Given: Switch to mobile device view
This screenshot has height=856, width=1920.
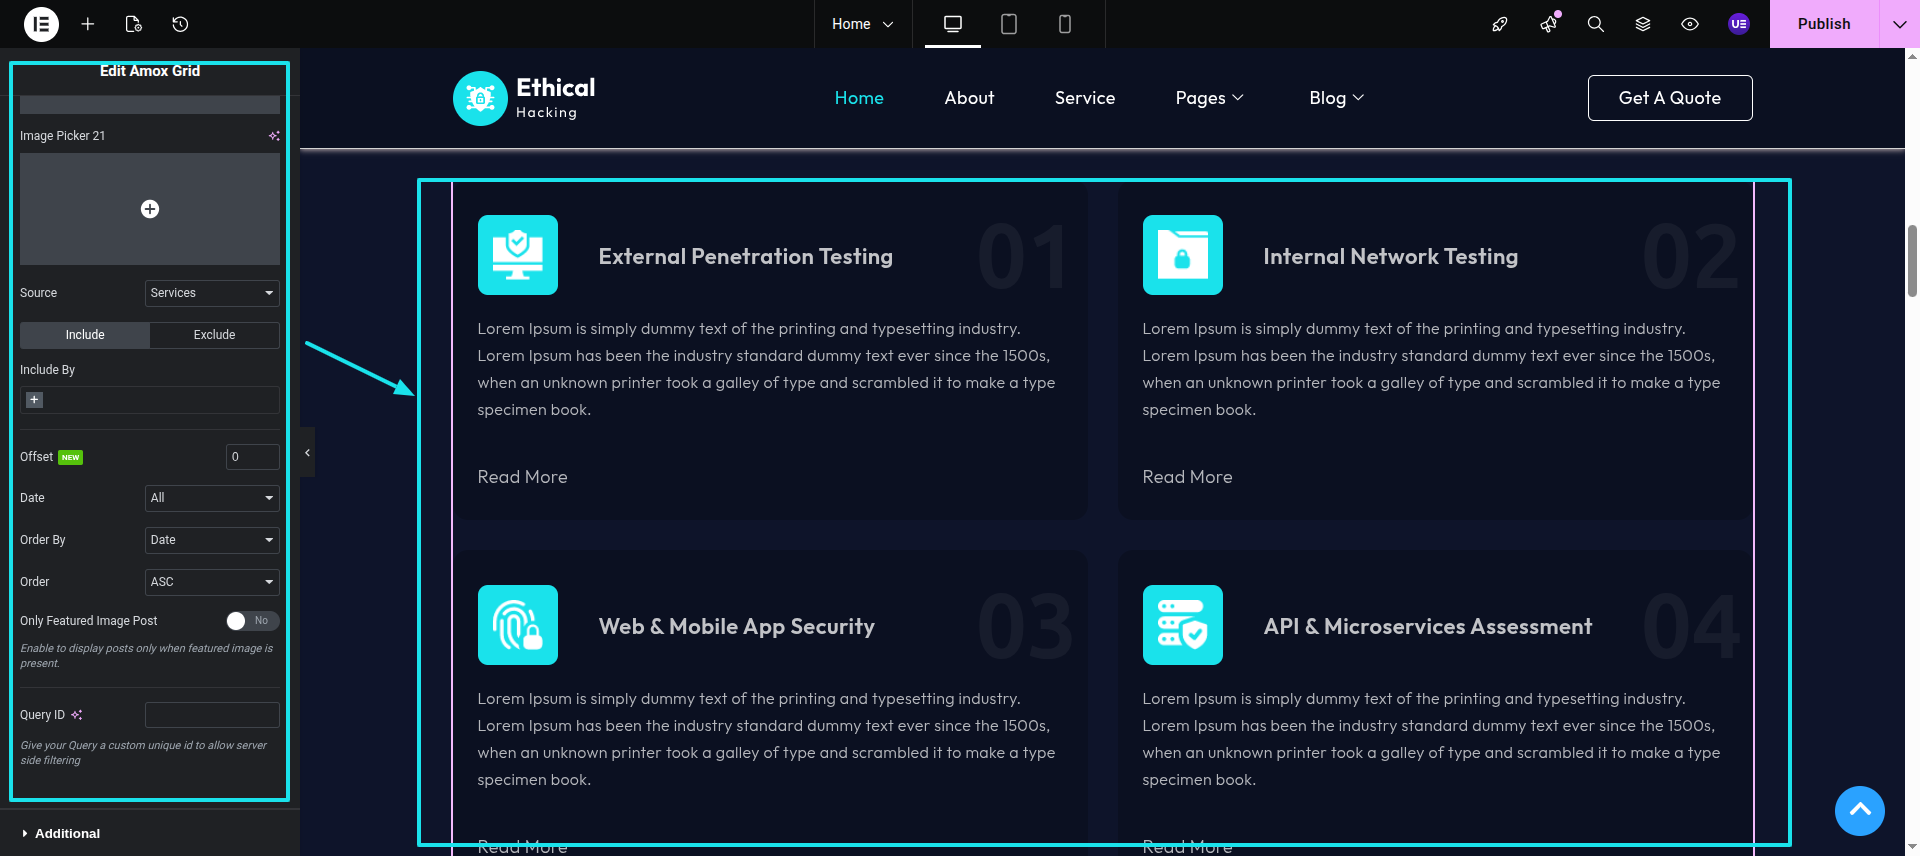Looking at the screenshot, I should click(1064, 24).
